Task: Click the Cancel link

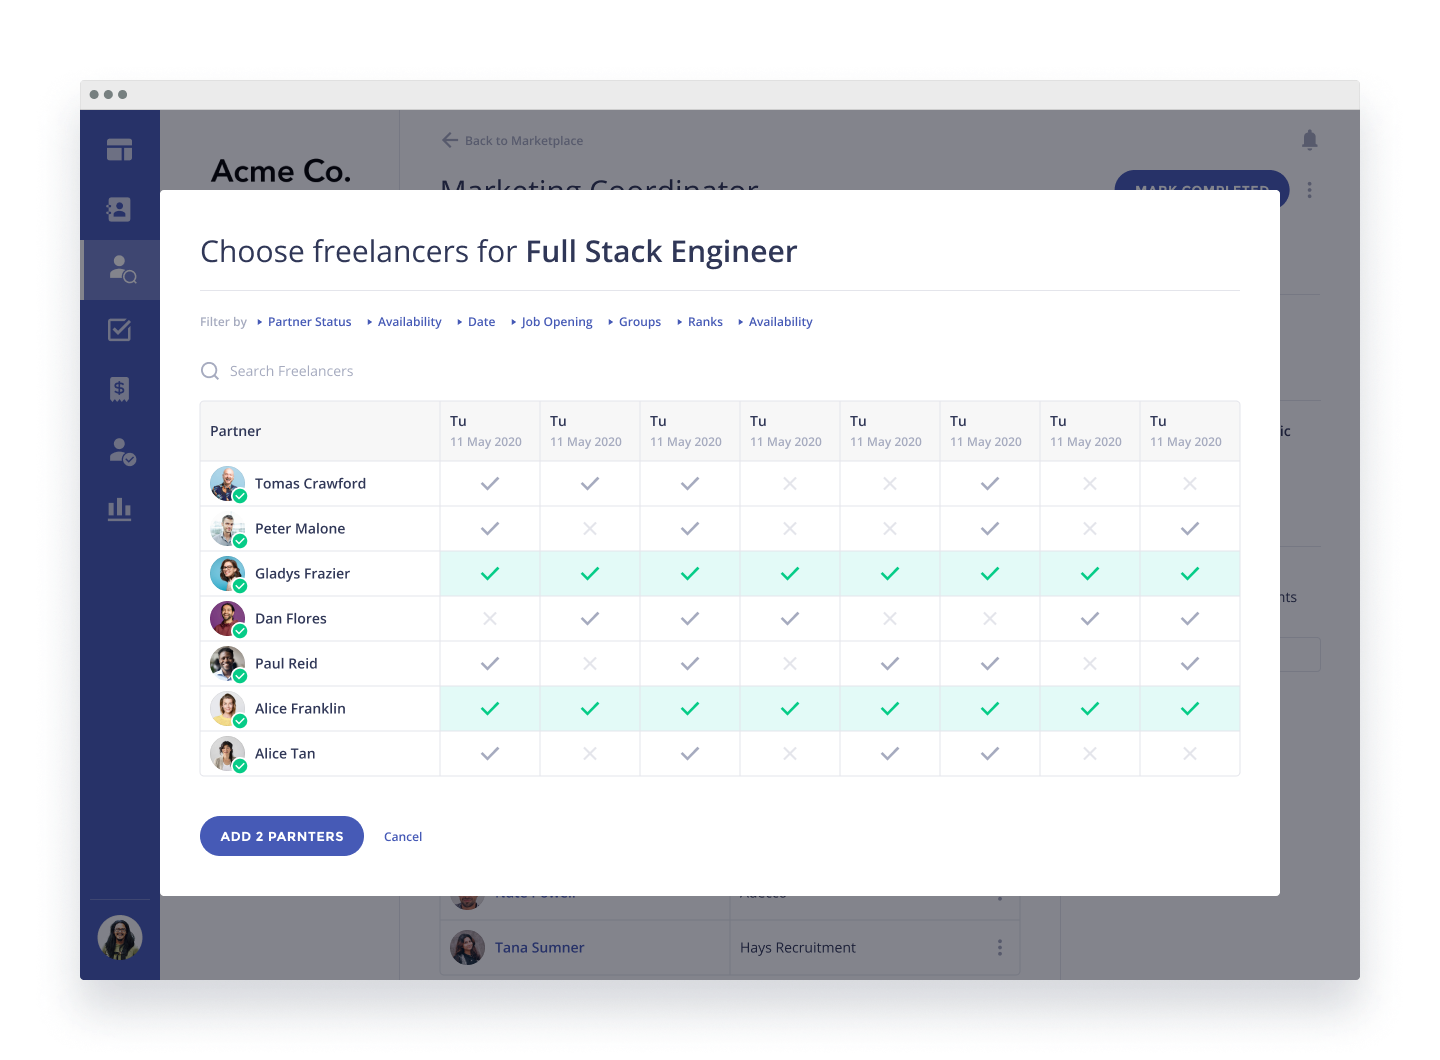Action: (403, 837)
